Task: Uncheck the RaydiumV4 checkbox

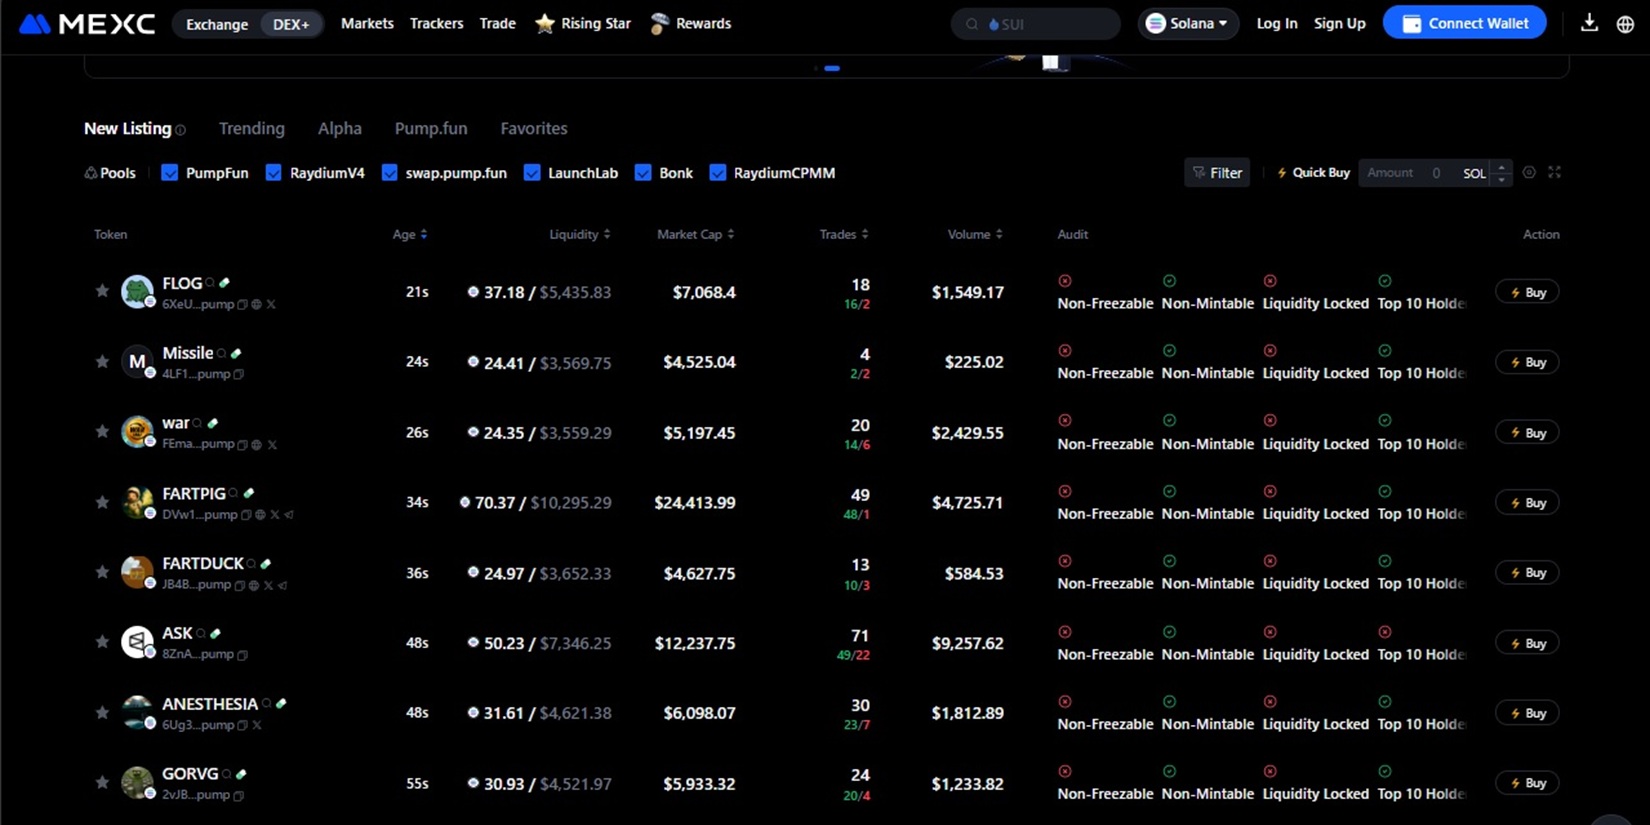Action: pyautogui.click(x=273, y=173)
